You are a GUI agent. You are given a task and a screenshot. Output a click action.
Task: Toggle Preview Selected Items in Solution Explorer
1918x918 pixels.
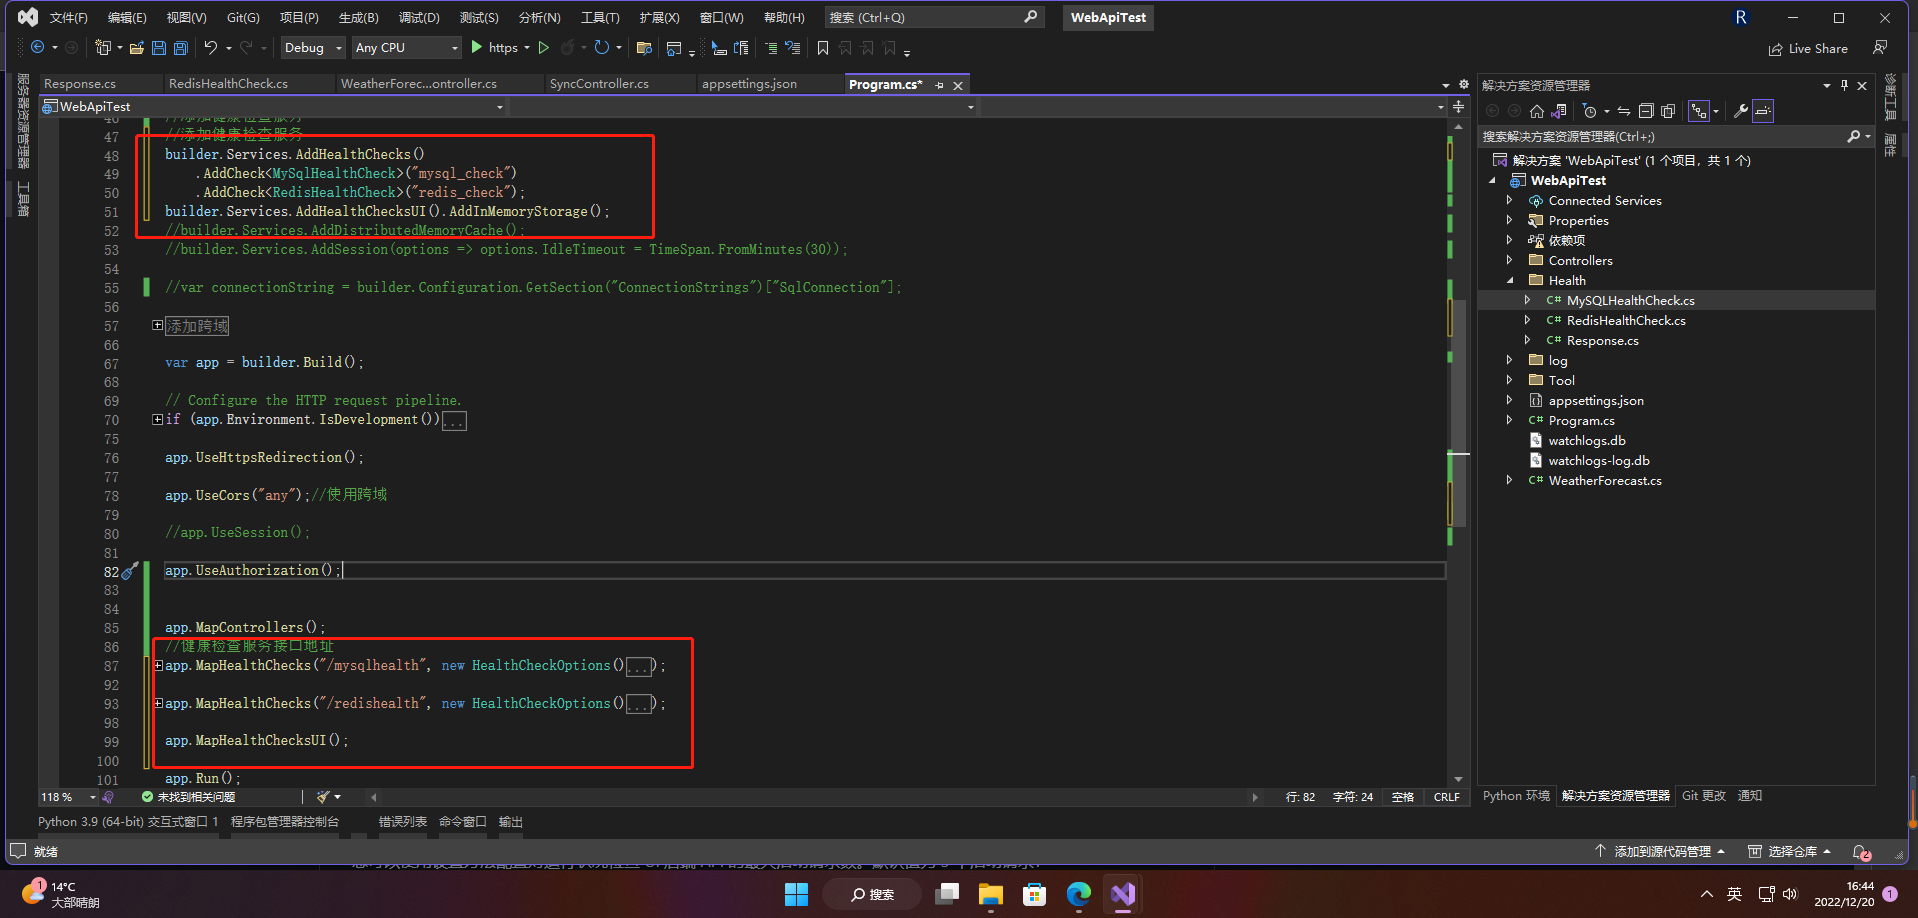[1763, 111]
